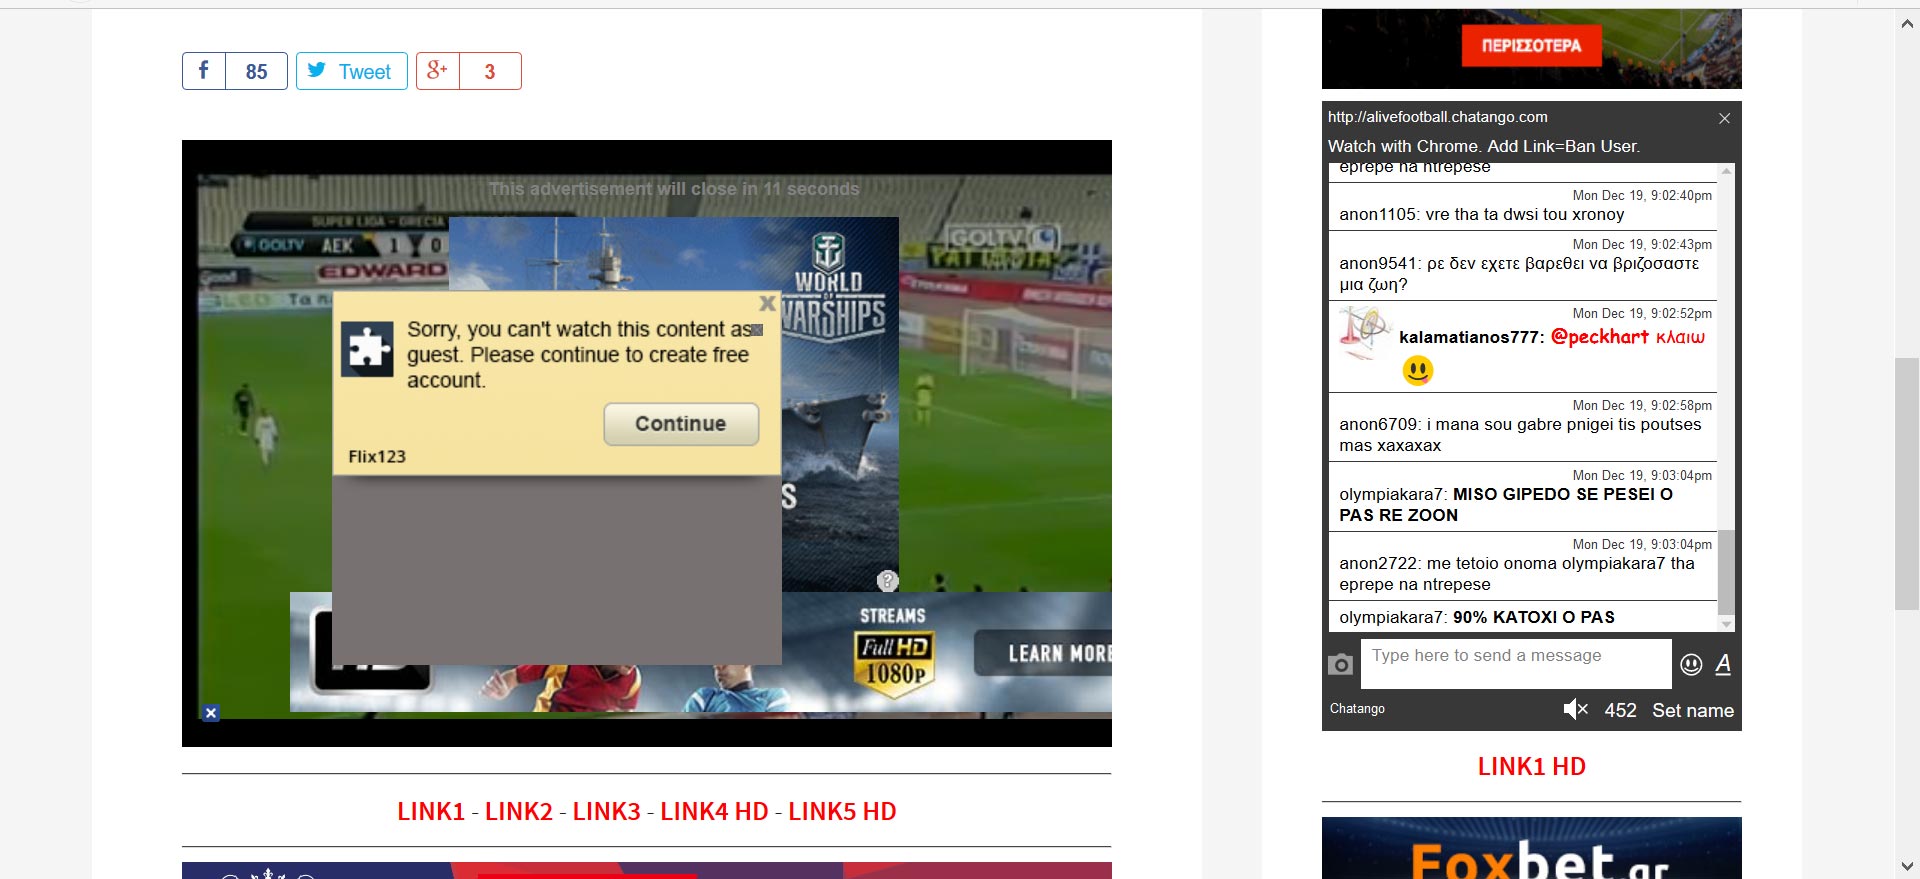Open LINK1 HD in sidebar
This screenshot has height=879, width=1920.
point(1532,766)
